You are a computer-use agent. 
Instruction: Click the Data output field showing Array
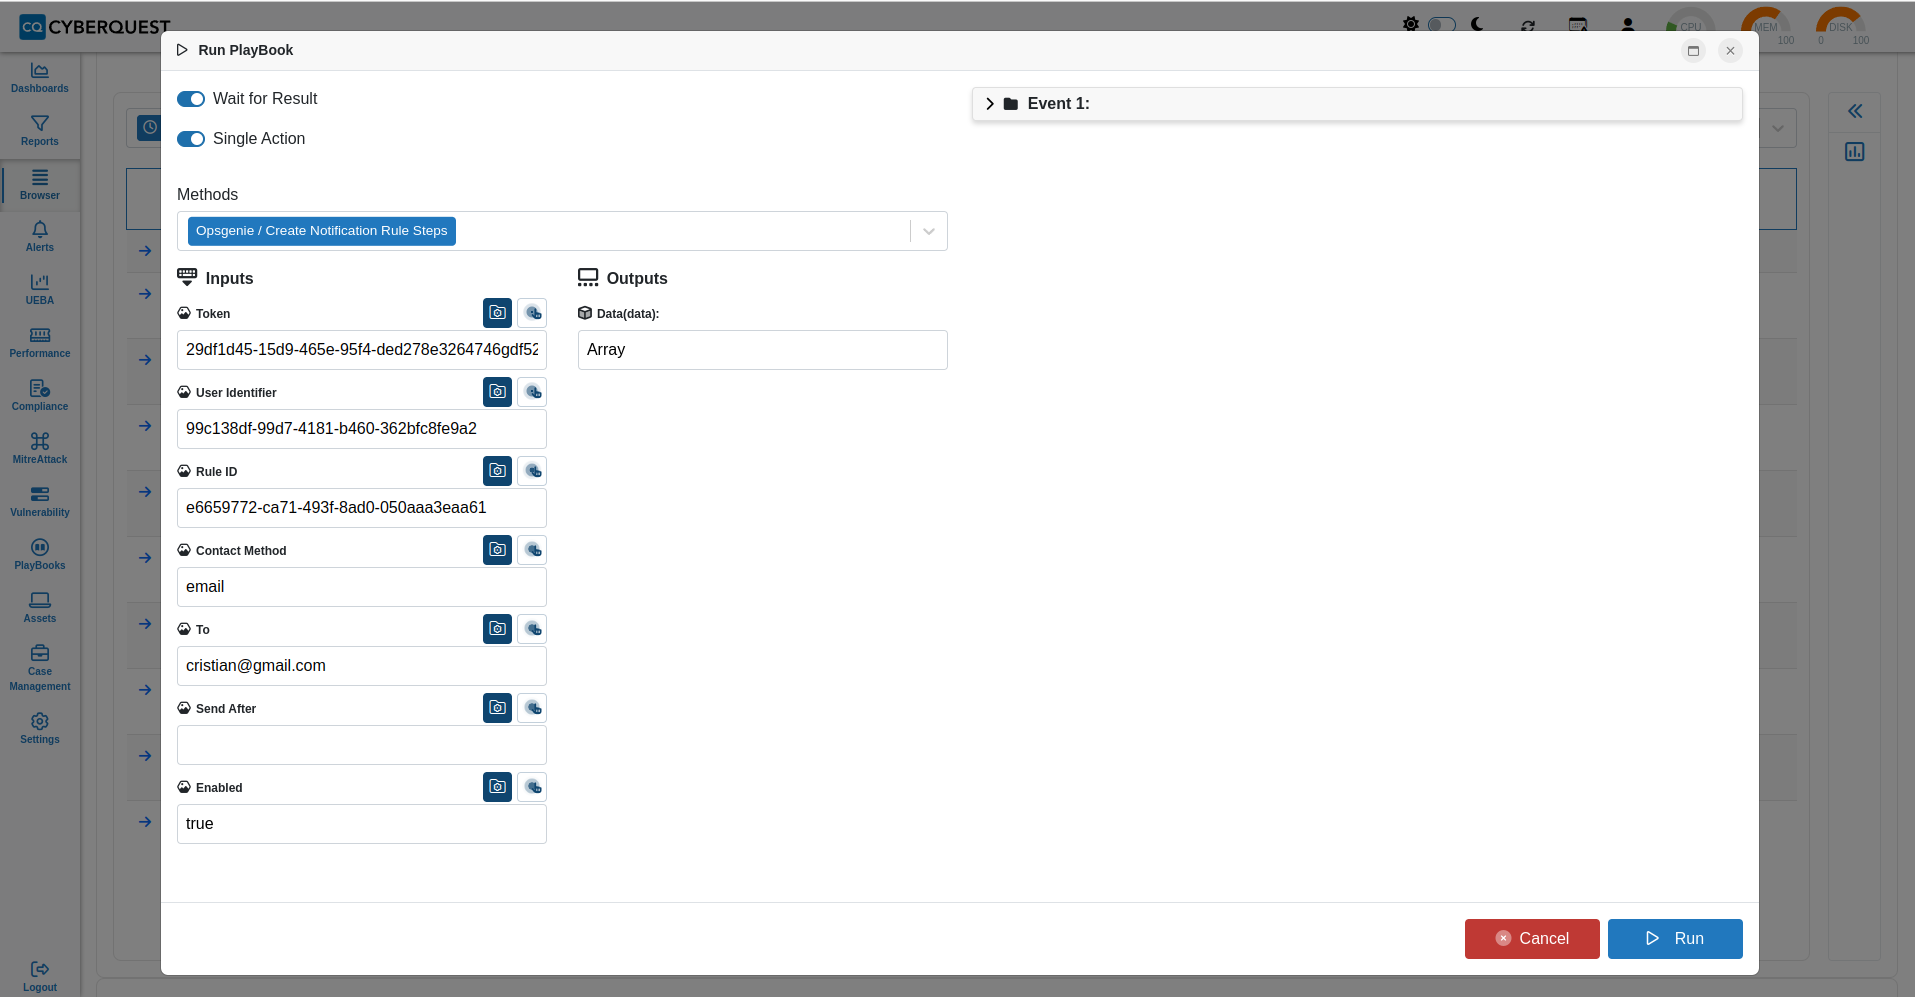click(763, 350)
